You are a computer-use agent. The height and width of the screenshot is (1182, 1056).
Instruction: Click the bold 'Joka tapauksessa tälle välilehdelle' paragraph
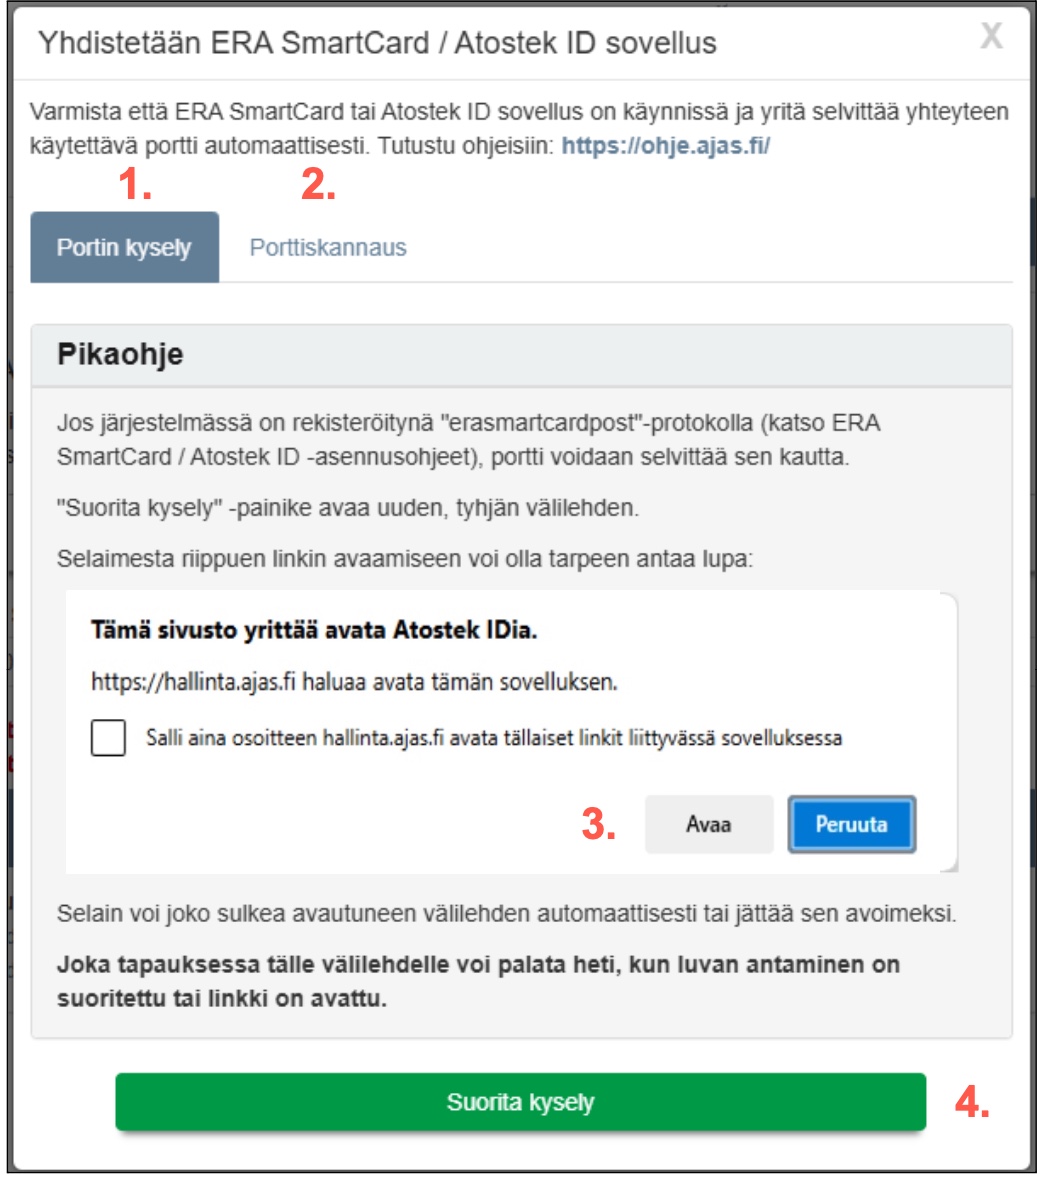point(478,981)
